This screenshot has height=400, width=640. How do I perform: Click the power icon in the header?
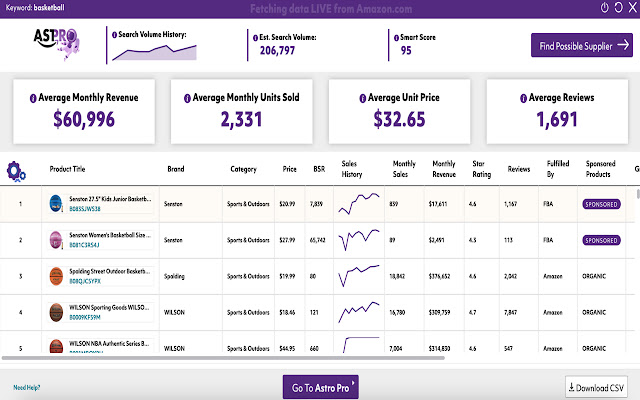[x=604, y=7]
